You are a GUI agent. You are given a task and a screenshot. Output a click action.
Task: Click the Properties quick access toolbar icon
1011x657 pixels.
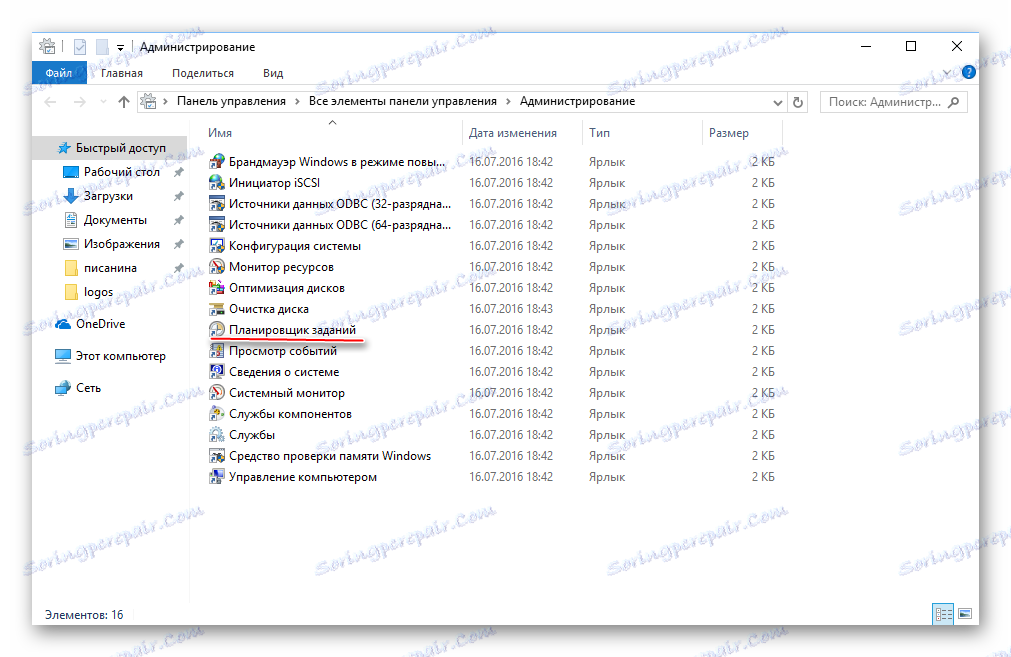click(x=80, y=46)
